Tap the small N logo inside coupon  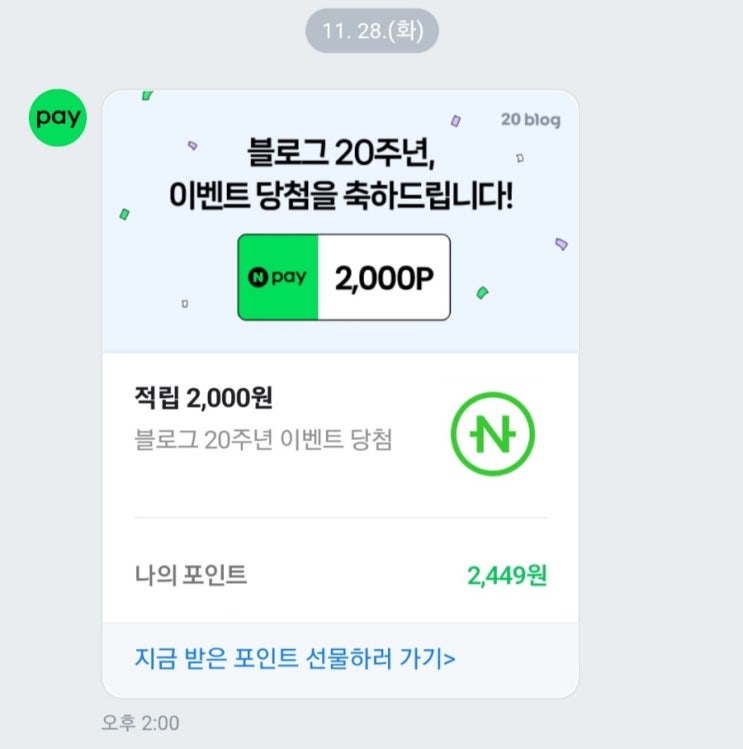(x=258, y=277)
